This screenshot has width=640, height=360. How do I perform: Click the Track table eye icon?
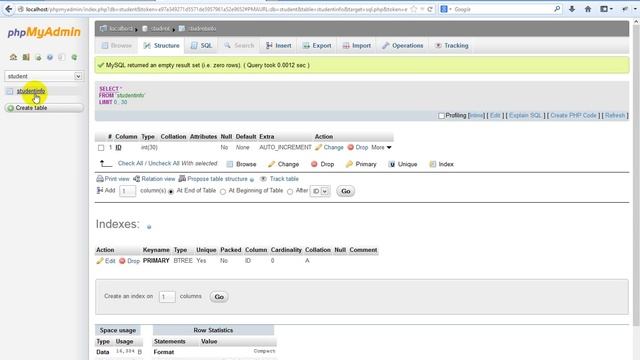pyautogui.click(x=263, y=179)
